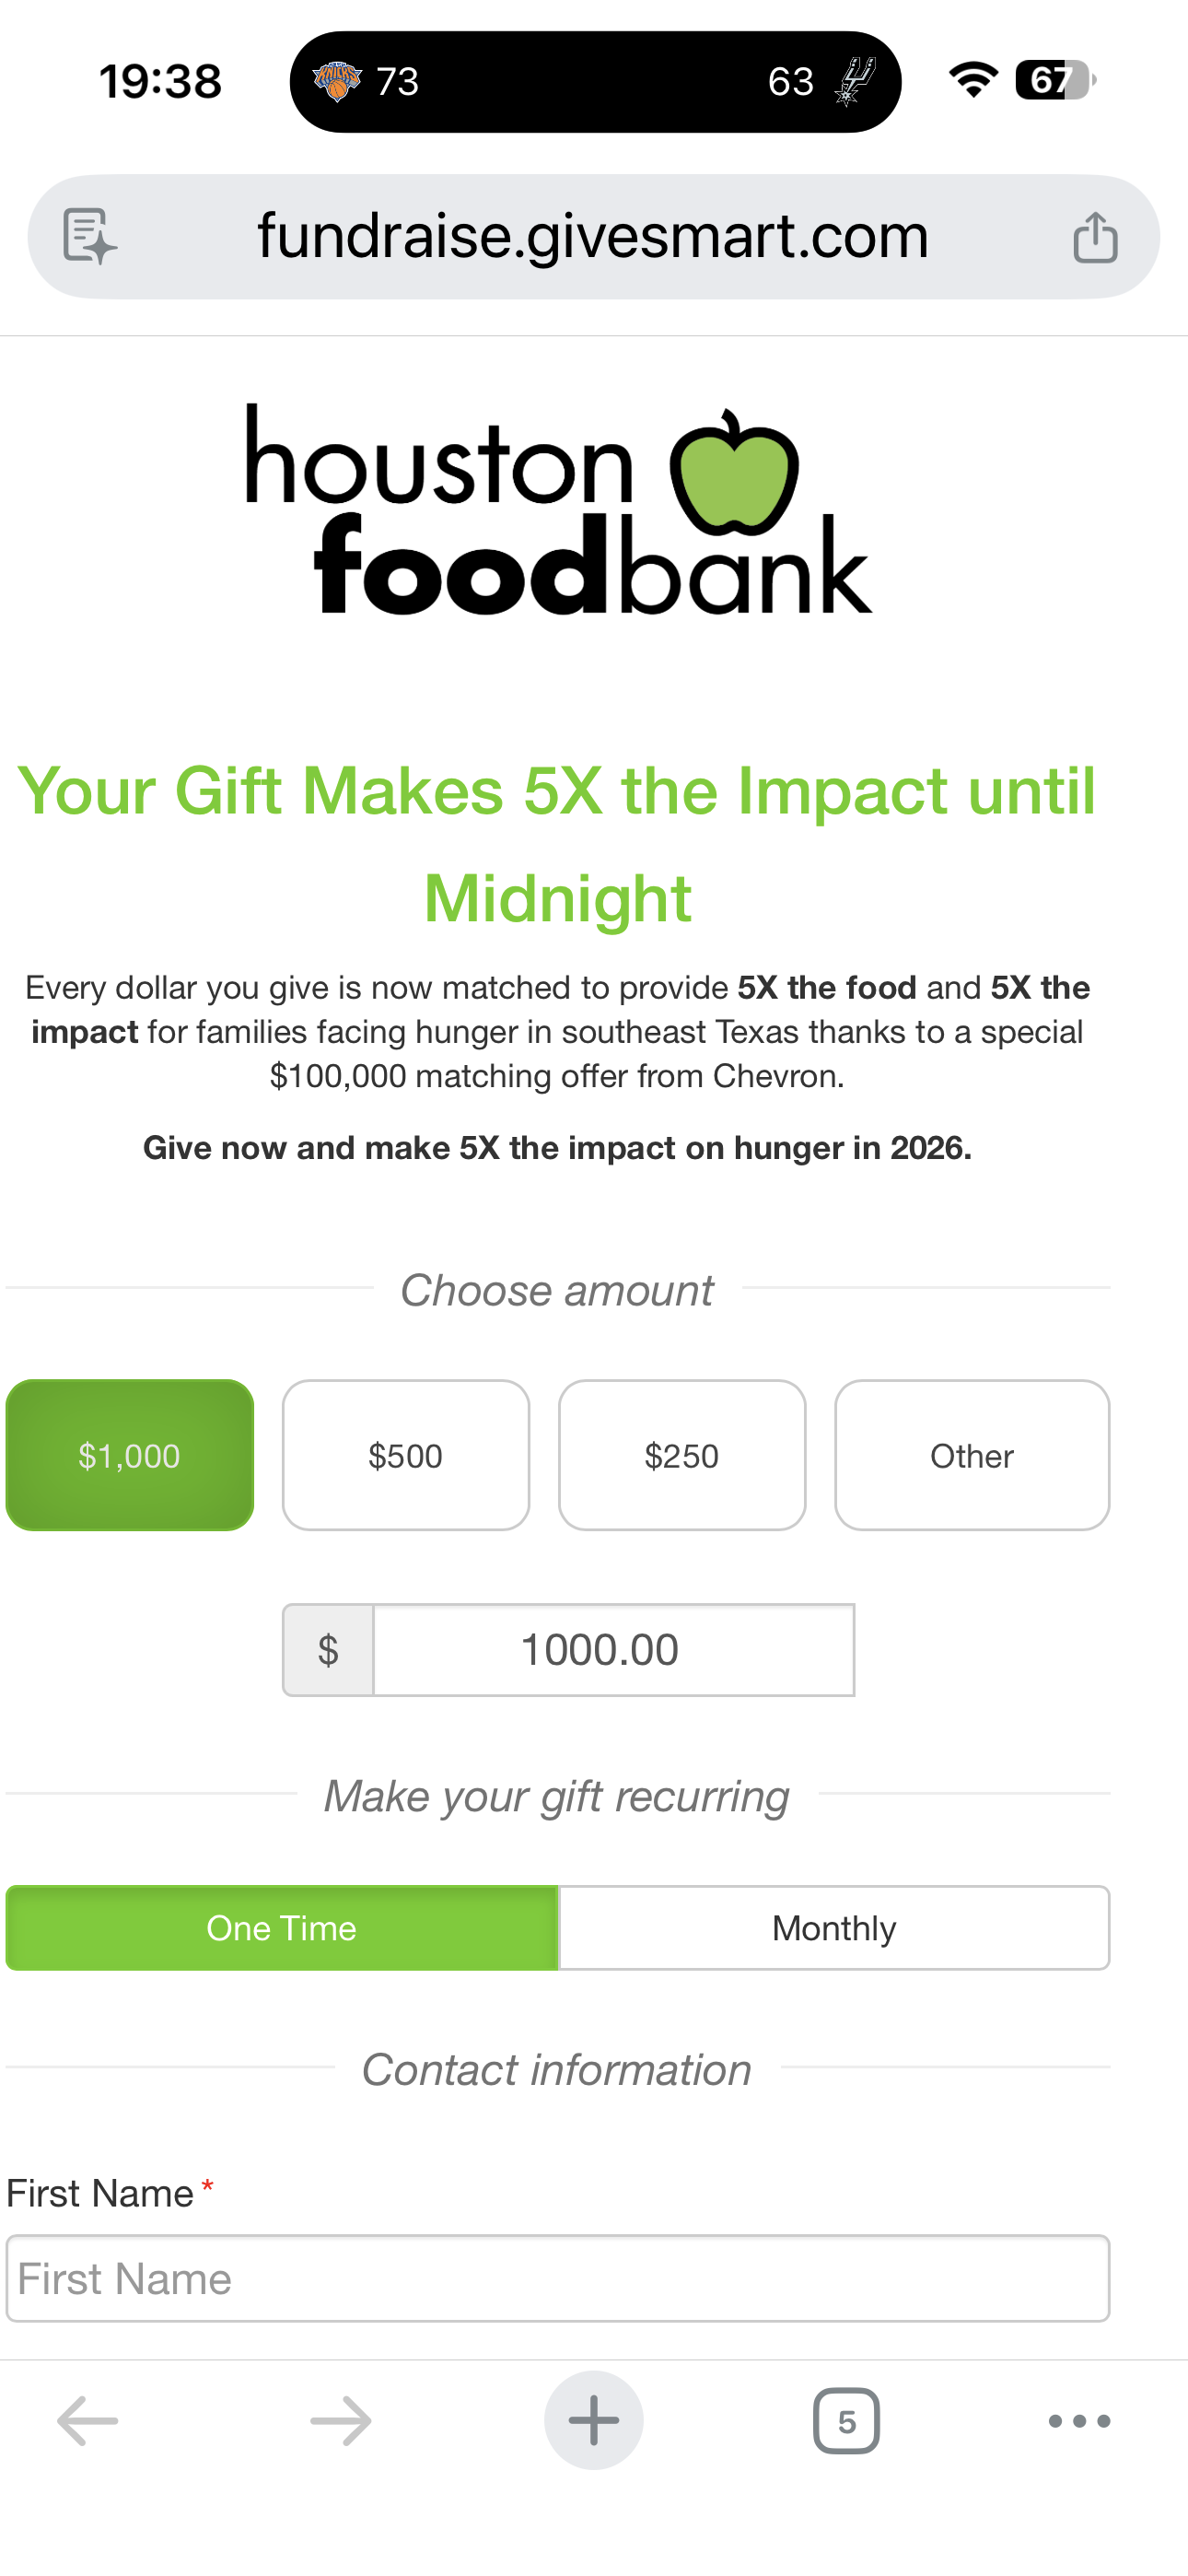Choose the Other amount option
Screen dimensions: 1188x2576
[972, 1455]
